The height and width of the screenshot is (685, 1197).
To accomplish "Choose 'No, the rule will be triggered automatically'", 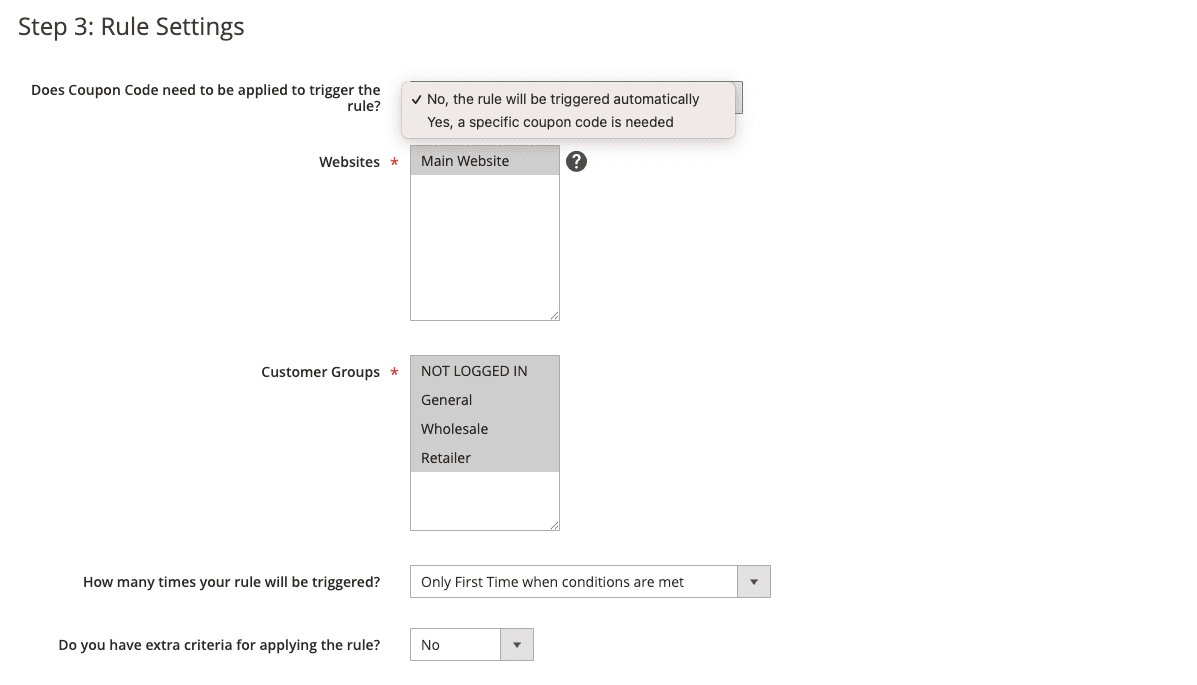I will tap(569, 99).
